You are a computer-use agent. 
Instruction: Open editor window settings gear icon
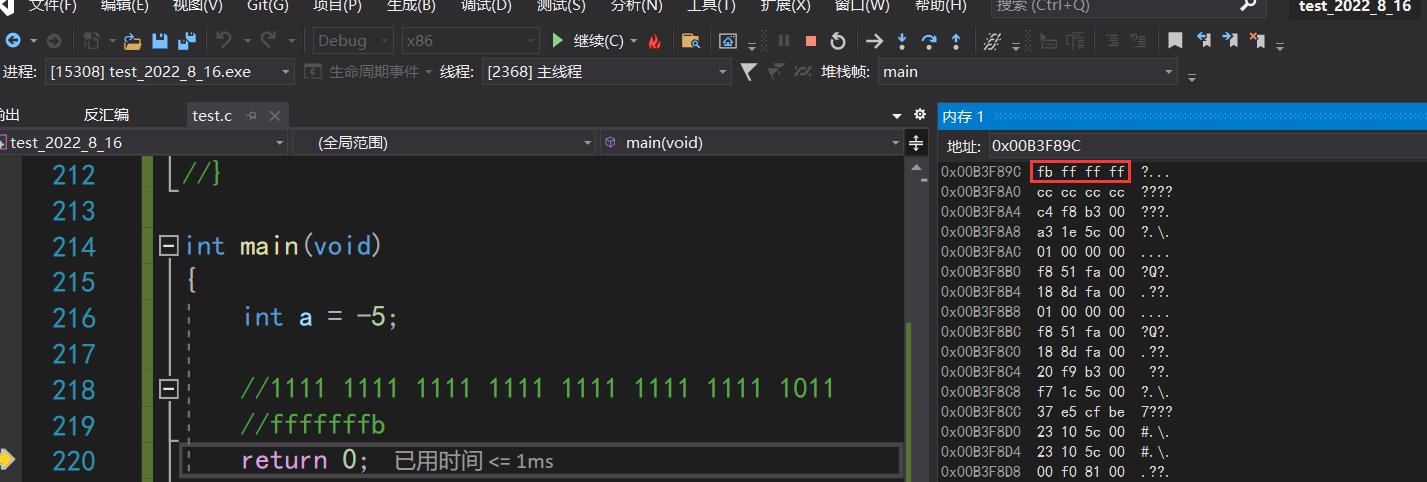920,115
